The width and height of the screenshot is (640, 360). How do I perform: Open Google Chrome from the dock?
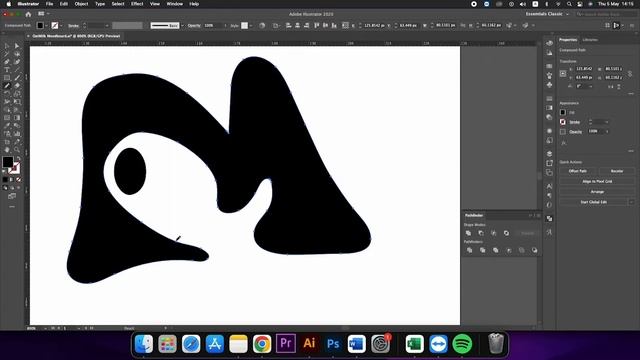(x=262, y=344)
